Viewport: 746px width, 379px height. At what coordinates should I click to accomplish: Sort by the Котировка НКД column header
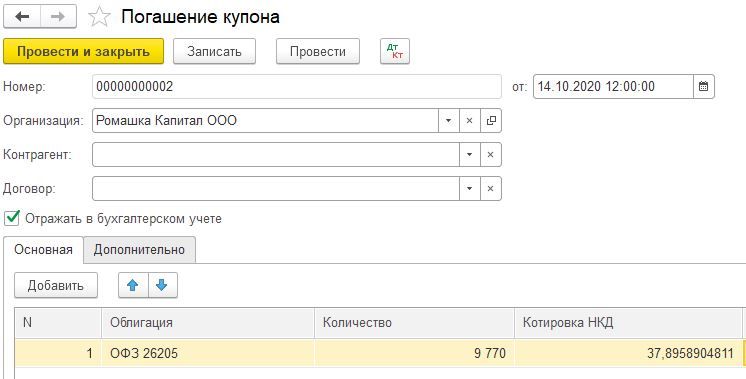point(628,323)
